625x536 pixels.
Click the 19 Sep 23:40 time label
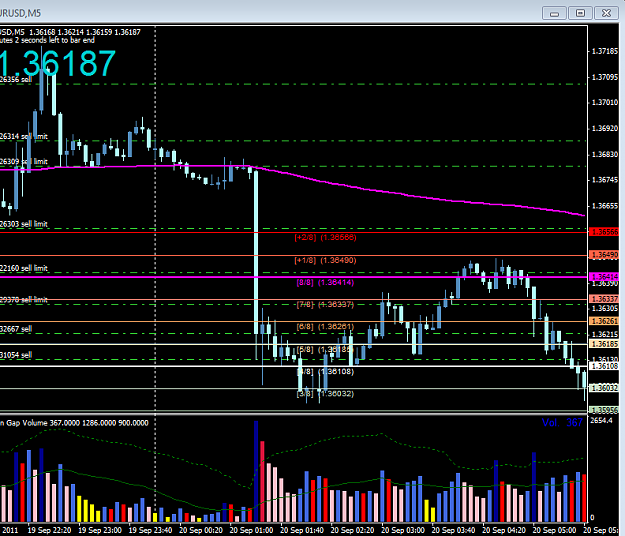(151, 530)
